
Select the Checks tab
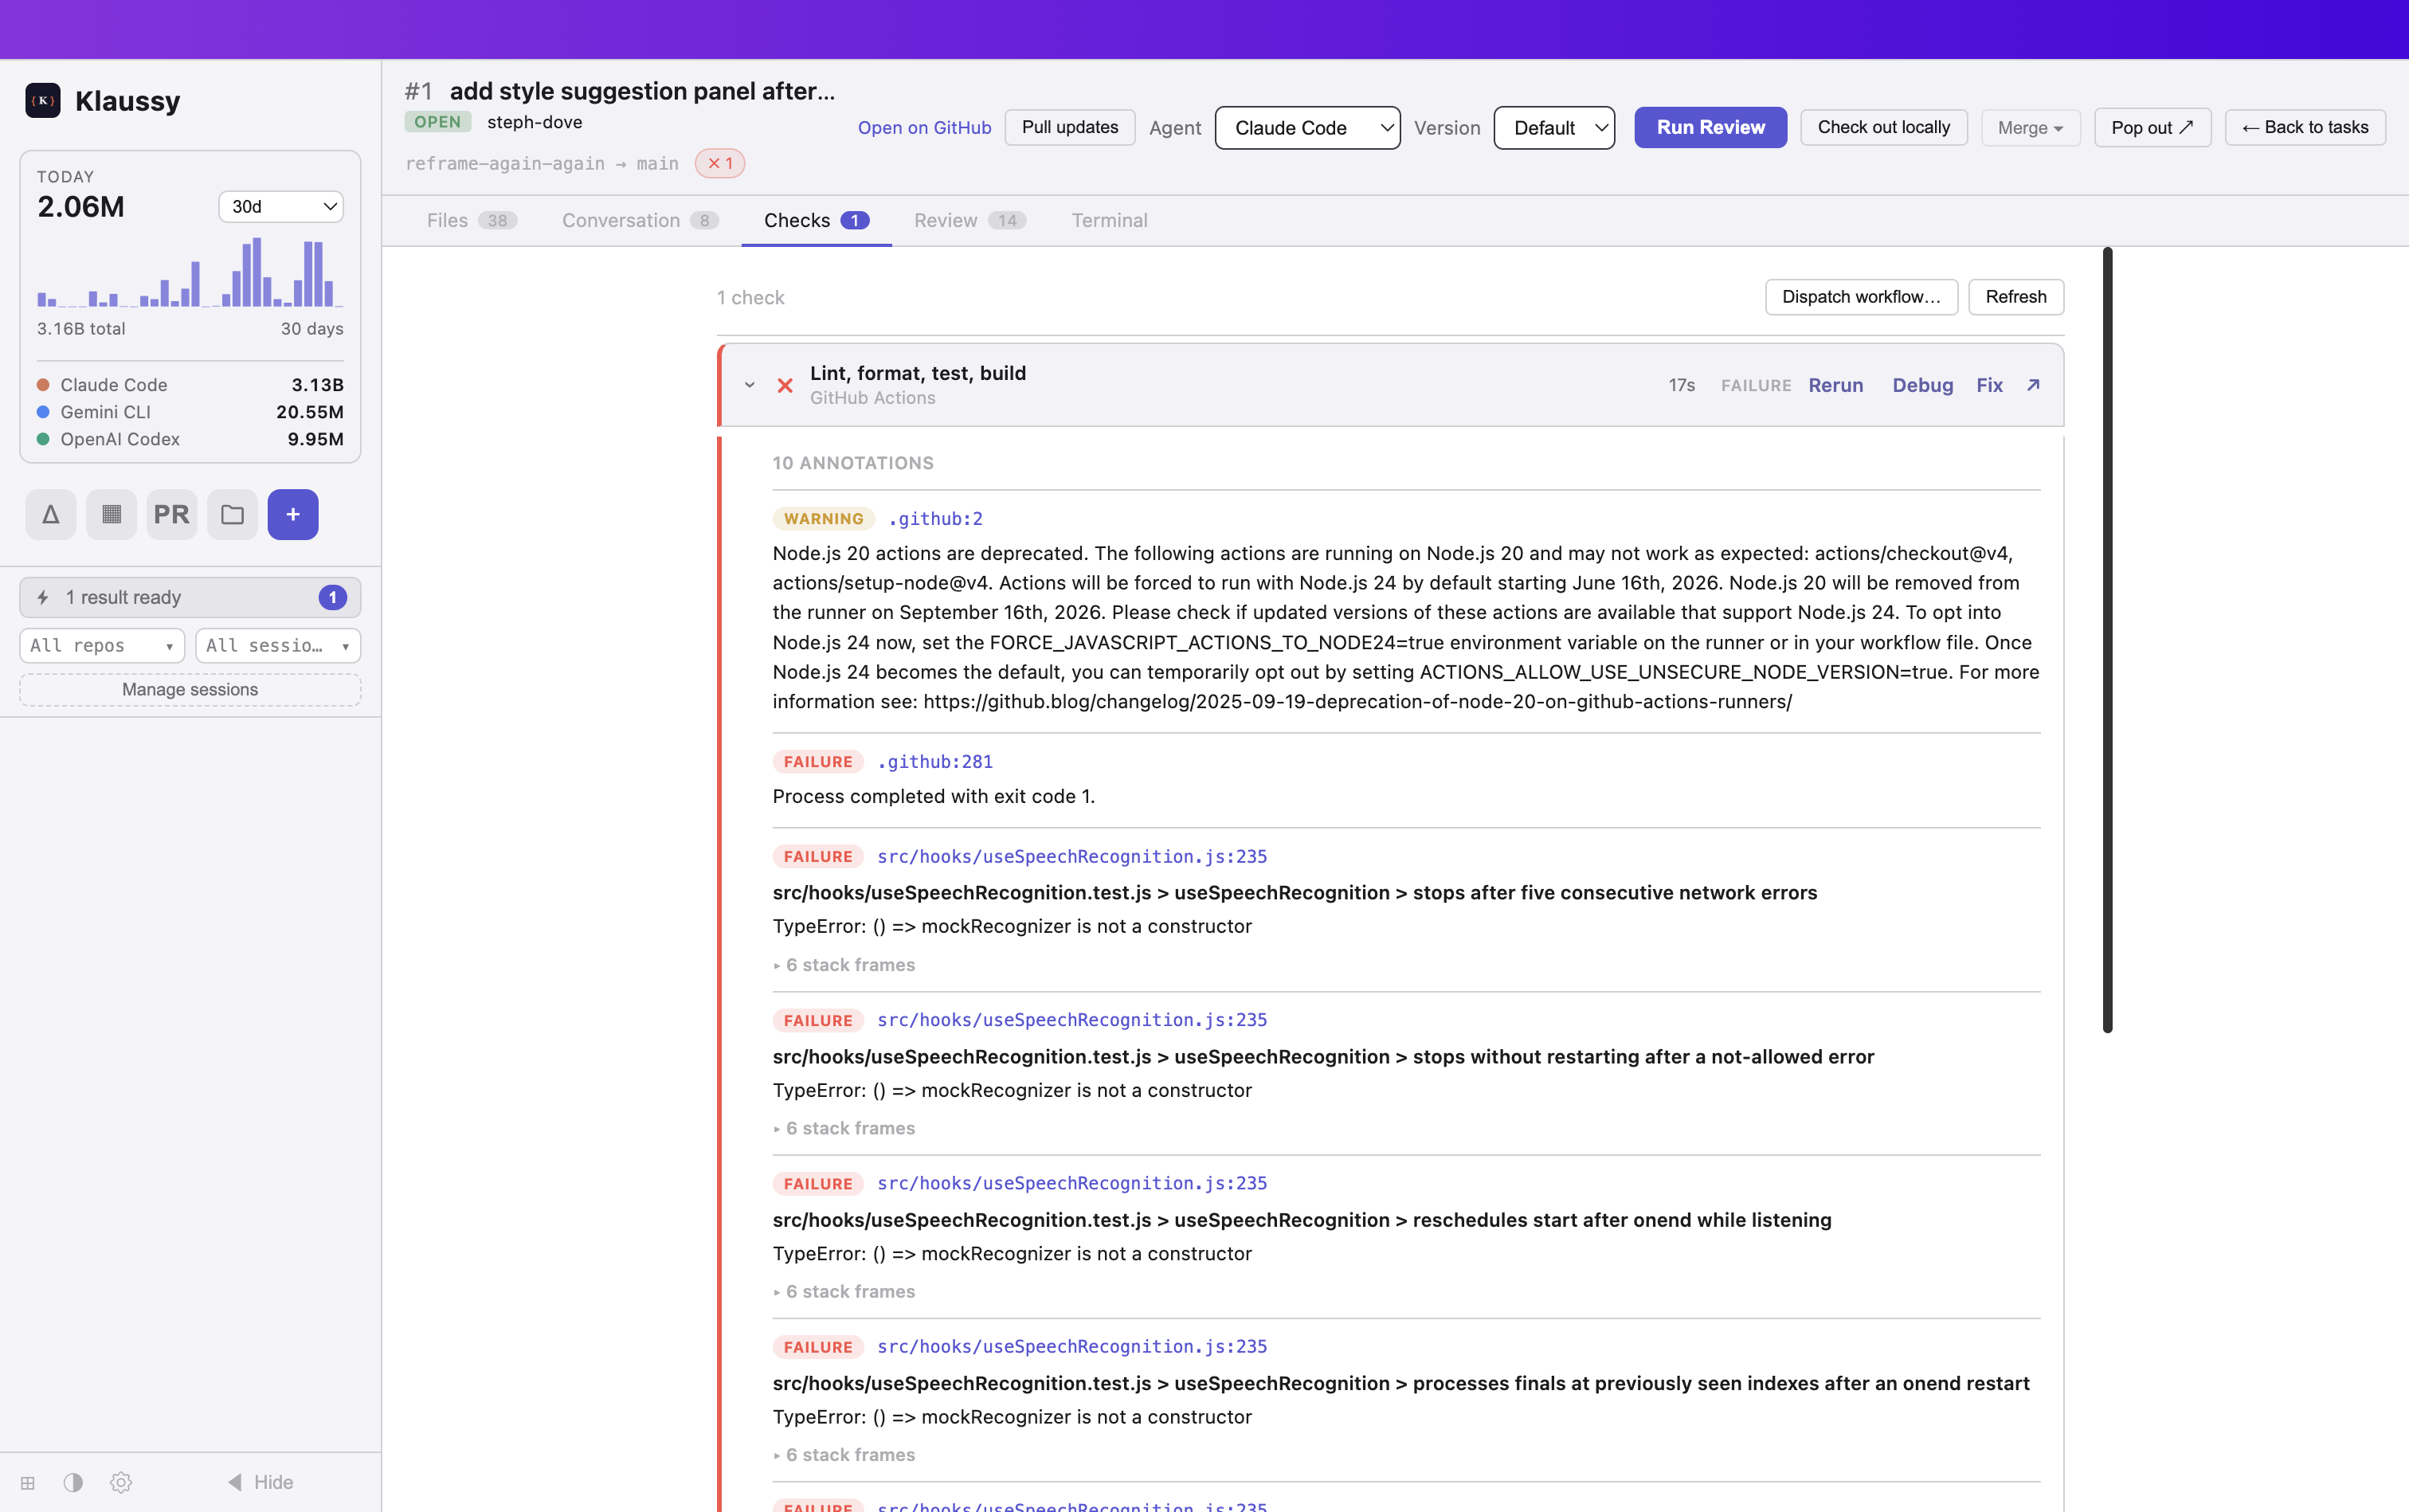[x=816, y=221]
